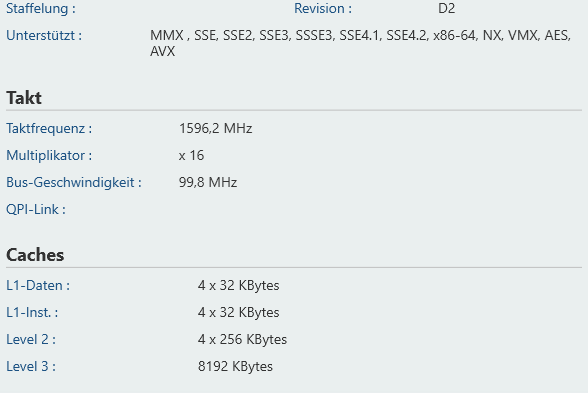Select the 4 x 256 KBytes value
The image size is (588, 393).
pyautogui.click(x=242, y=340)
